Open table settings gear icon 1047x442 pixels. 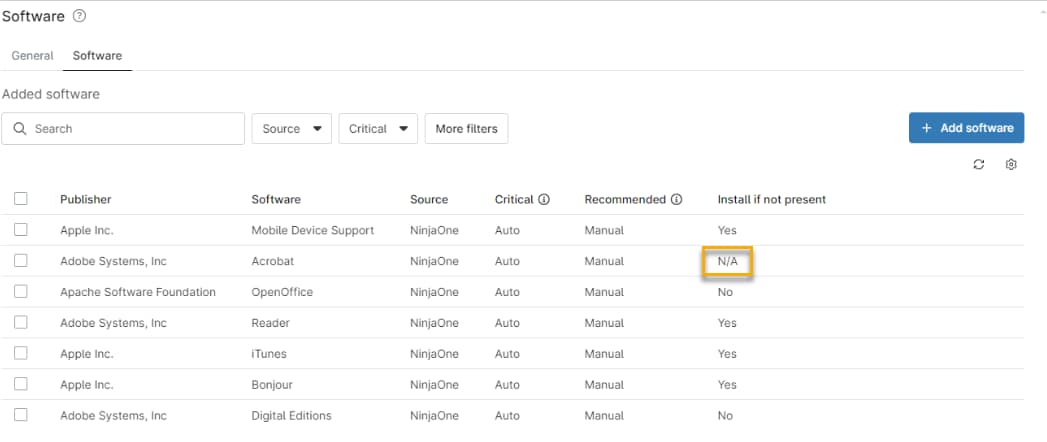coord(1011,164)
